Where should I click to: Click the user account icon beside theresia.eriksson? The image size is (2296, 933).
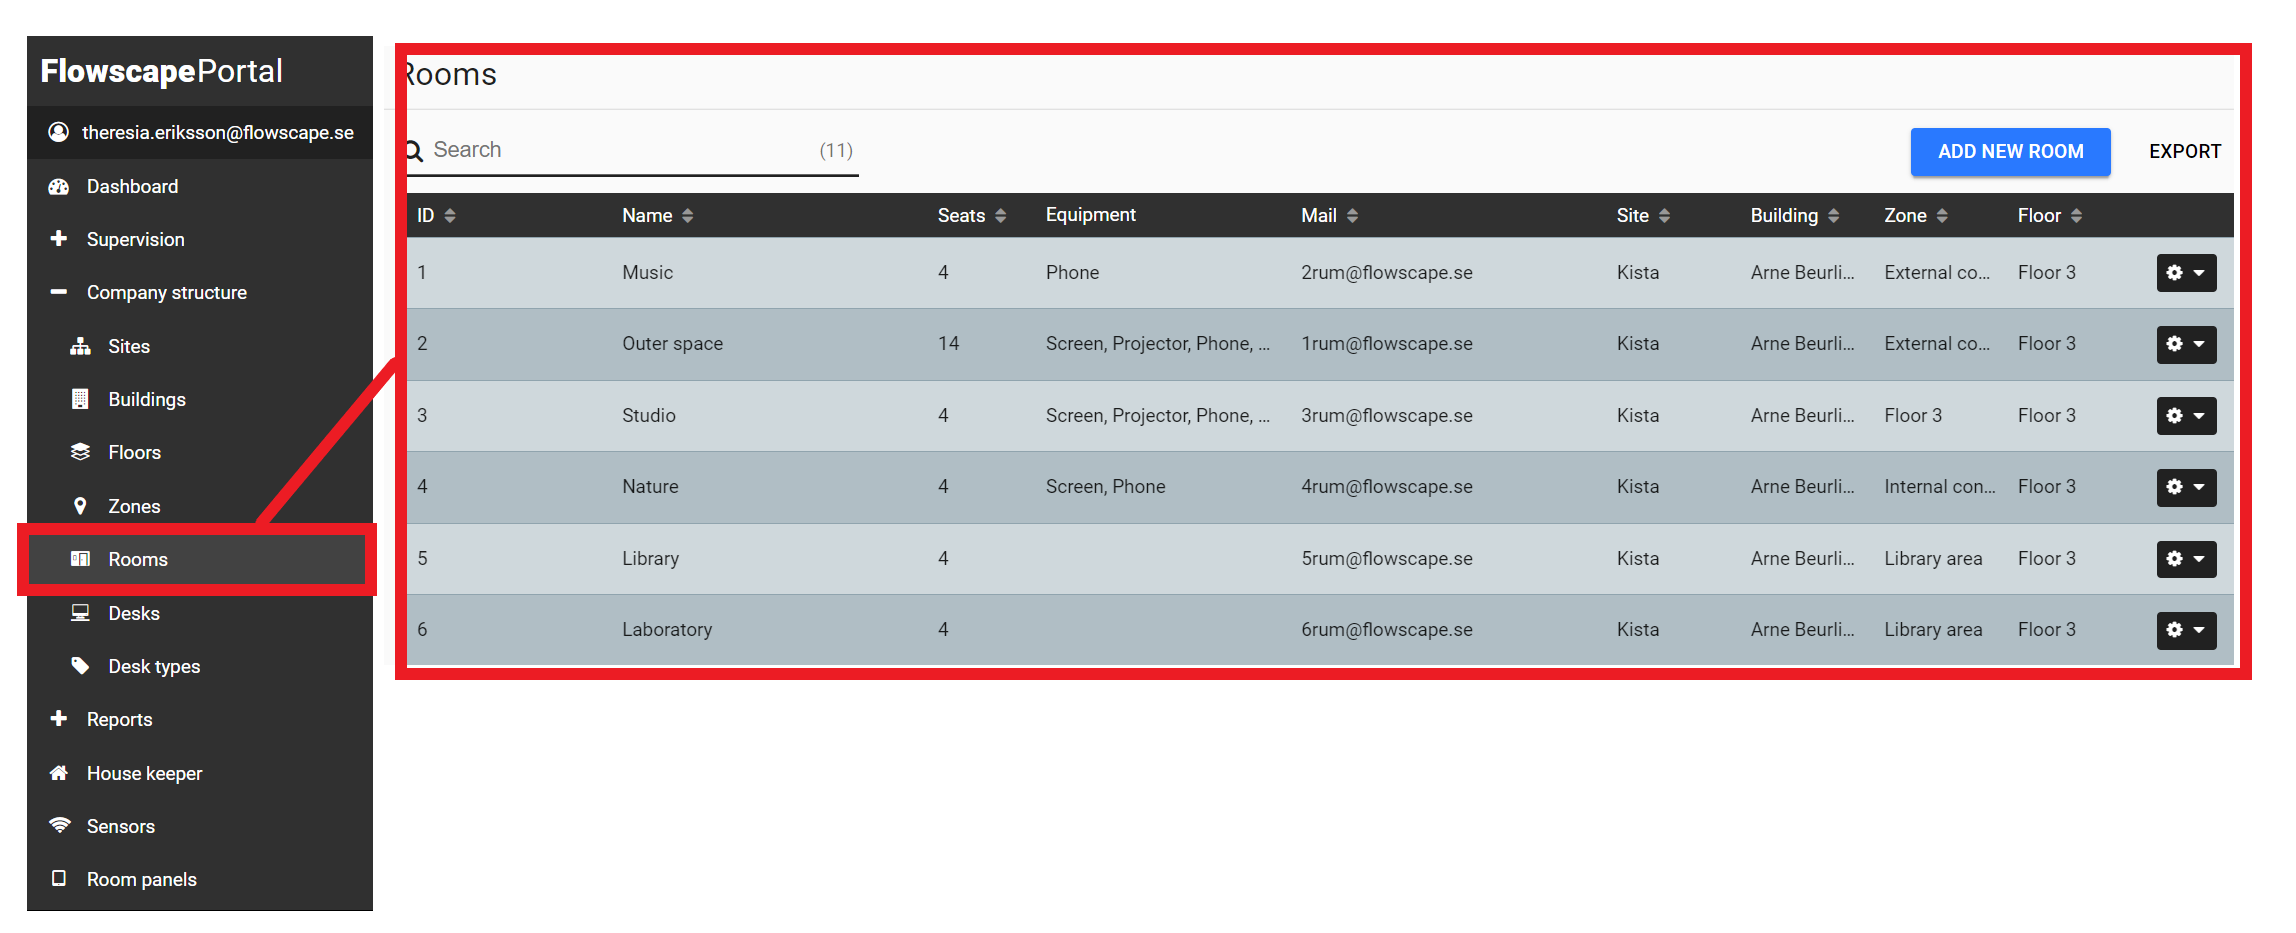click(x=59, y=132)
